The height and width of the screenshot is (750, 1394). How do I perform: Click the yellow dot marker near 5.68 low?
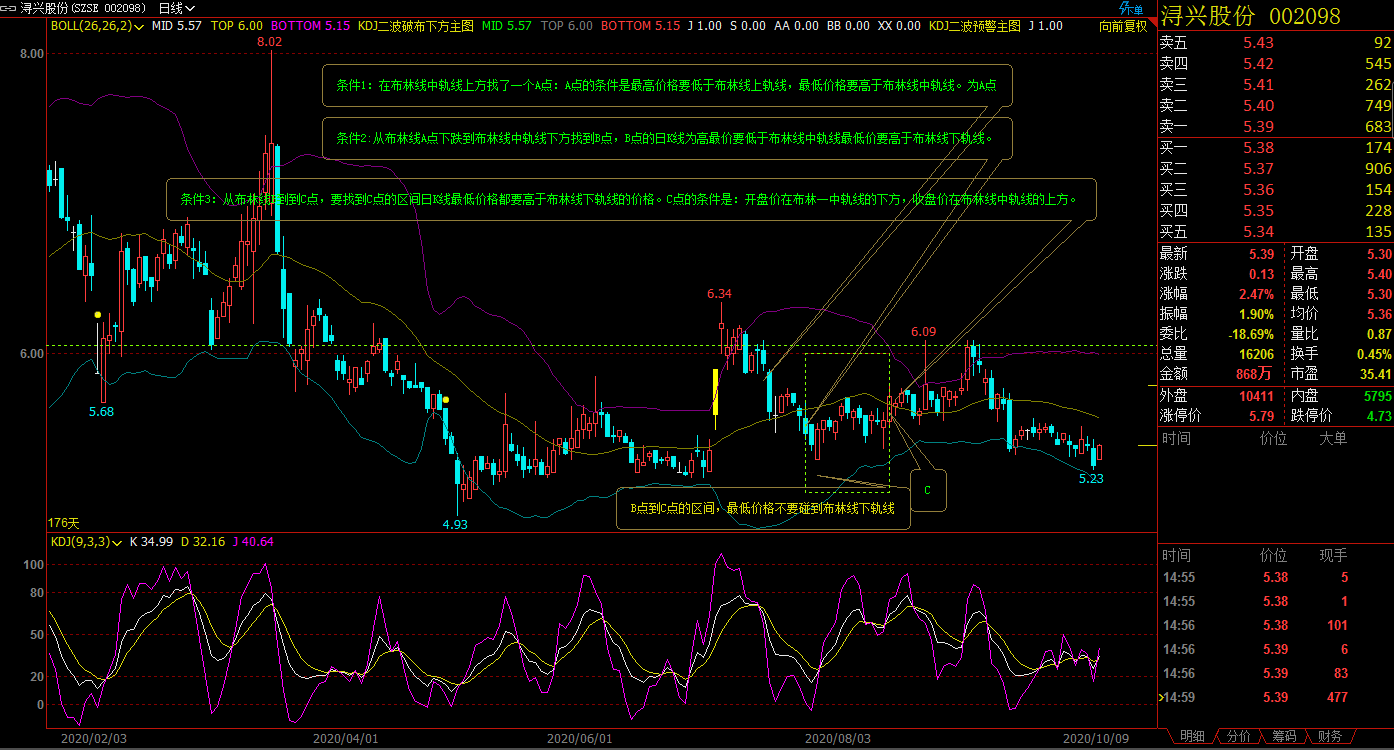pos(97,315)
